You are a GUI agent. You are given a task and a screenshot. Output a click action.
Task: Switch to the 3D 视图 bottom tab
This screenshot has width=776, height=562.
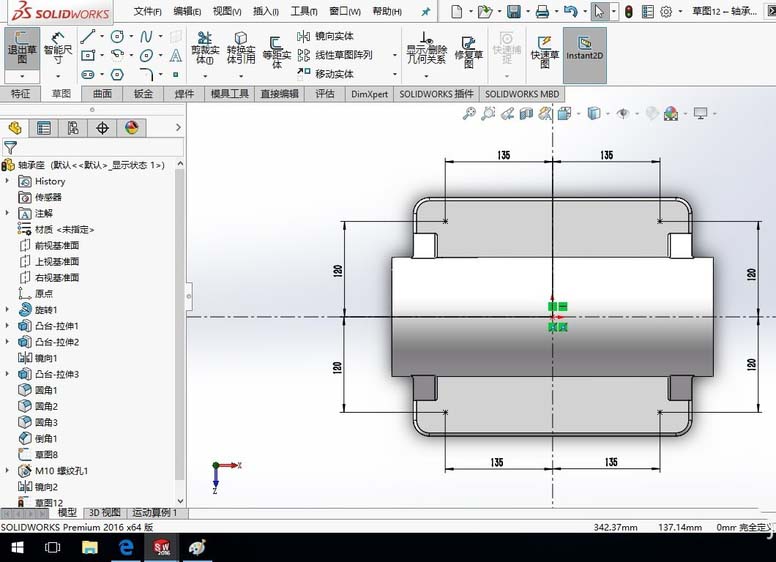click(104, 513)
